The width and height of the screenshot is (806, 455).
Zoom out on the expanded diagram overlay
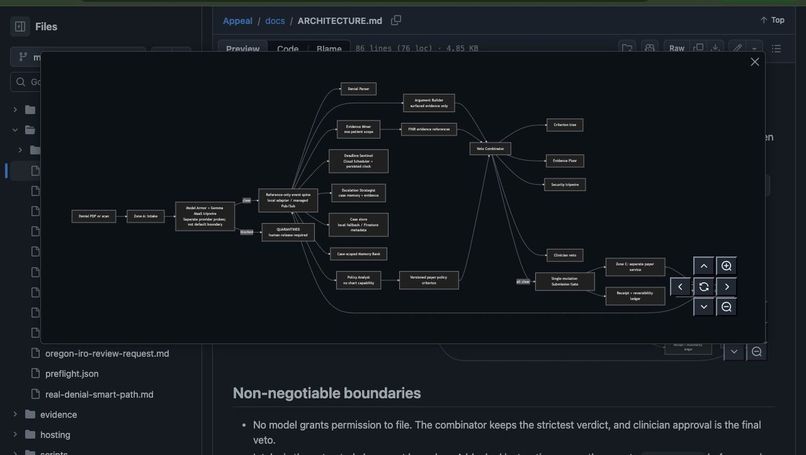[726, 307]
